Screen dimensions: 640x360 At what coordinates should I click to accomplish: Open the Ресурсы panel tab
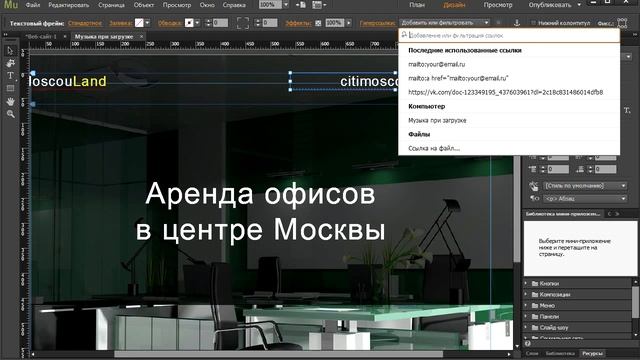pos(592,353)
